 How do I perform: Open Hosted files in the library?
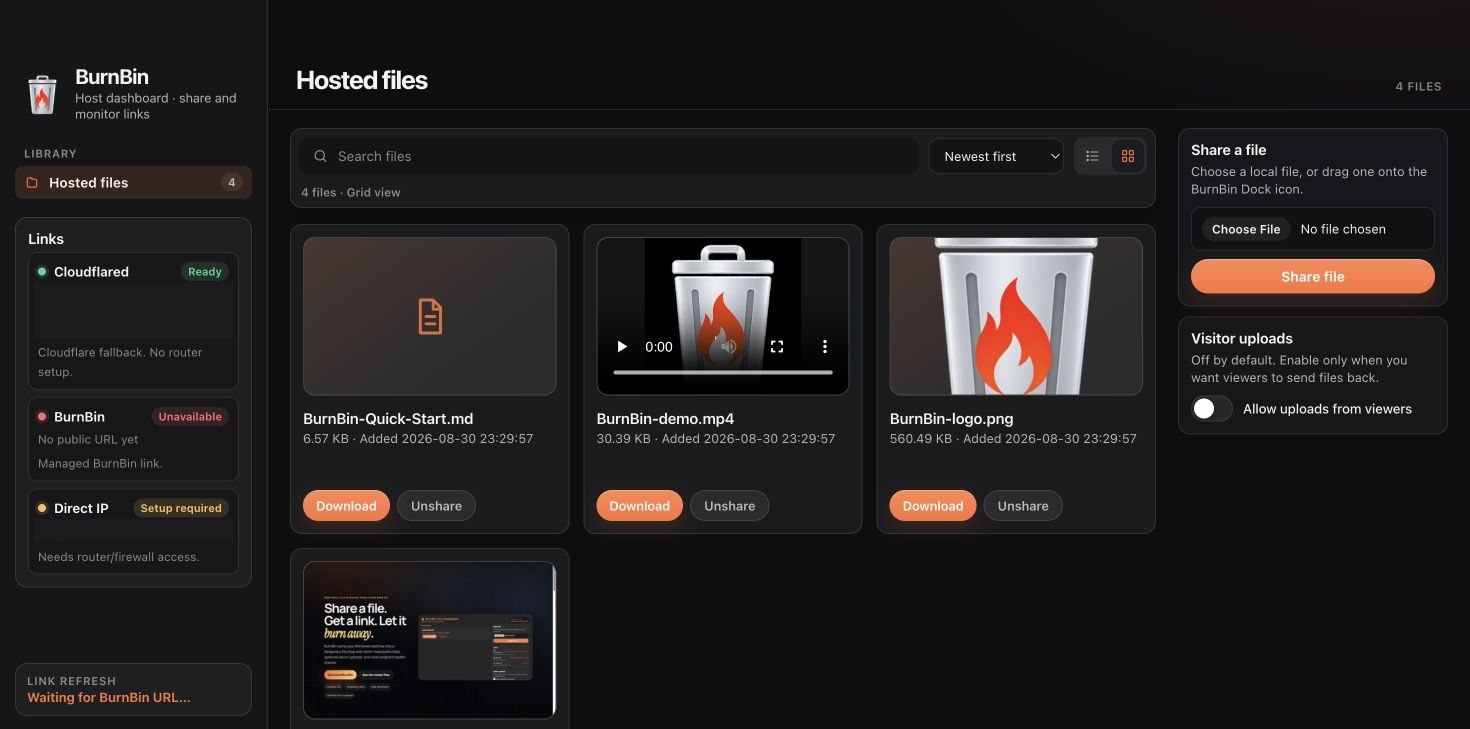133,183
